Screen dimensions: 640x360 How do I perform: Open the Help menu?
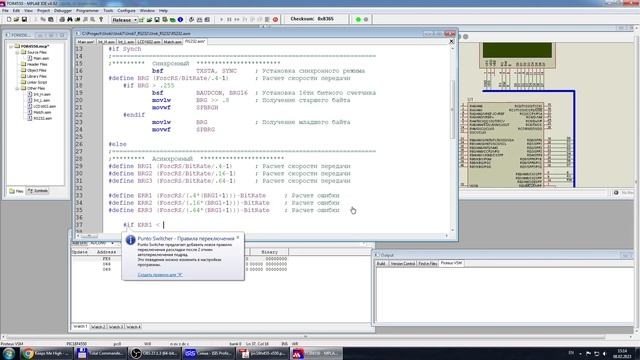pyautogui.click(x=163, y=11)
